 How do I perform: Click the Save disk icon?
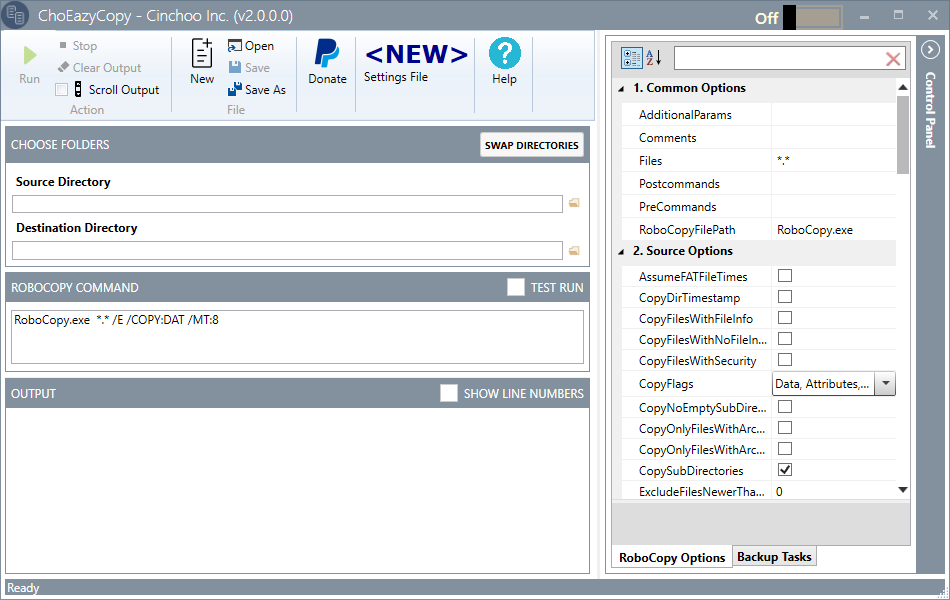pos(234,67)
